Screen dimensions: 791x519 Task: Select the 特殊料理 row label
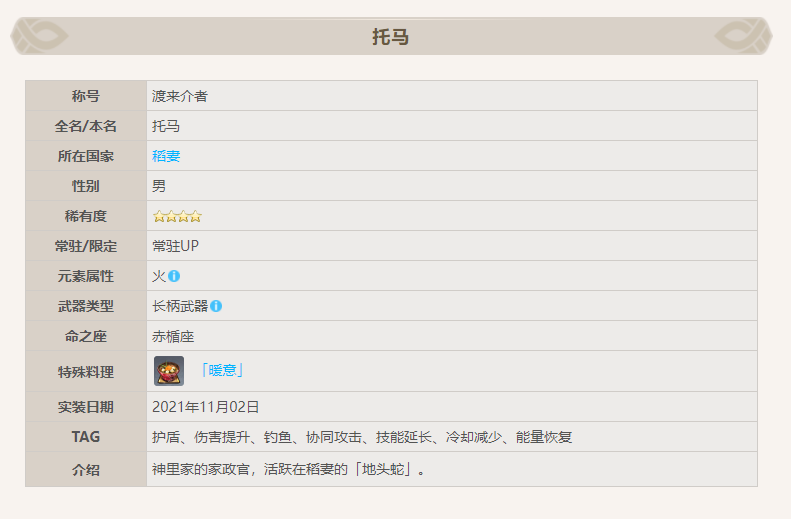tap(86, 371)
